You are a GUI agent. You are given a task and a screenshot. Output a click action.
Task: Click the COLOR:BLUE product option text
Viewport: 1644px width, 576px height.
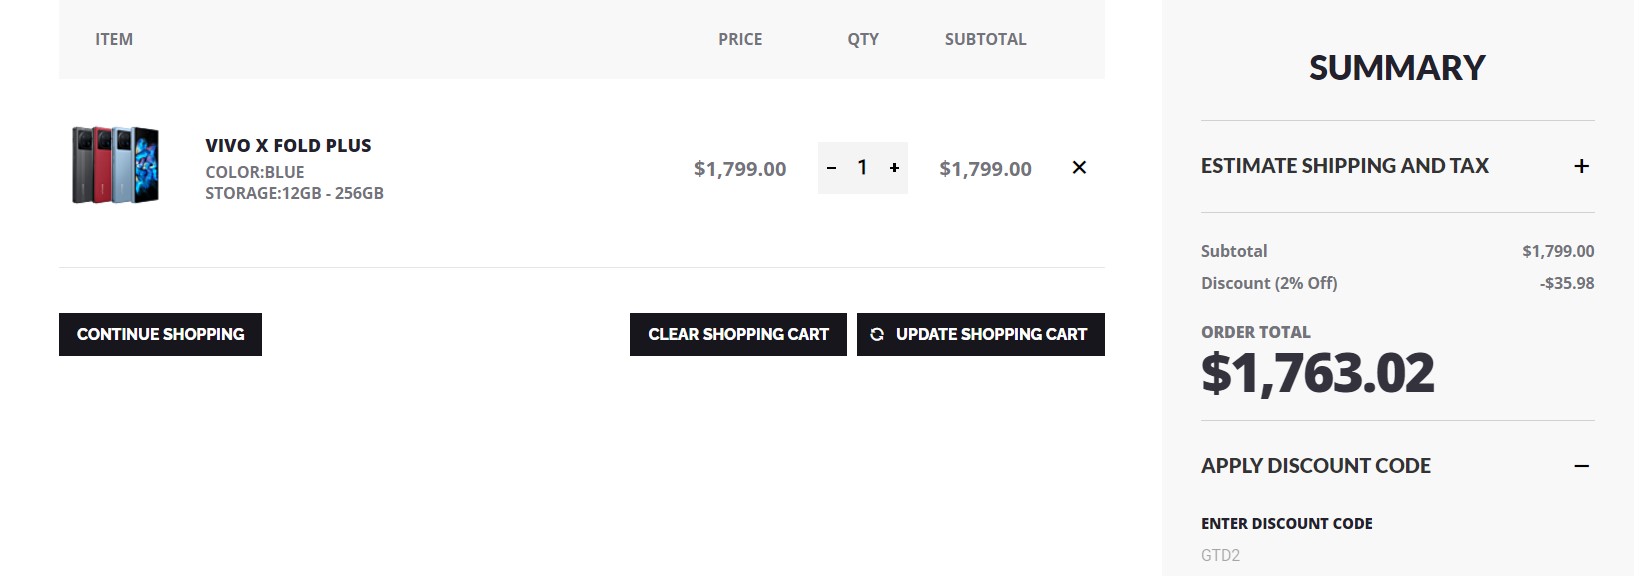(x=255, y=172)
